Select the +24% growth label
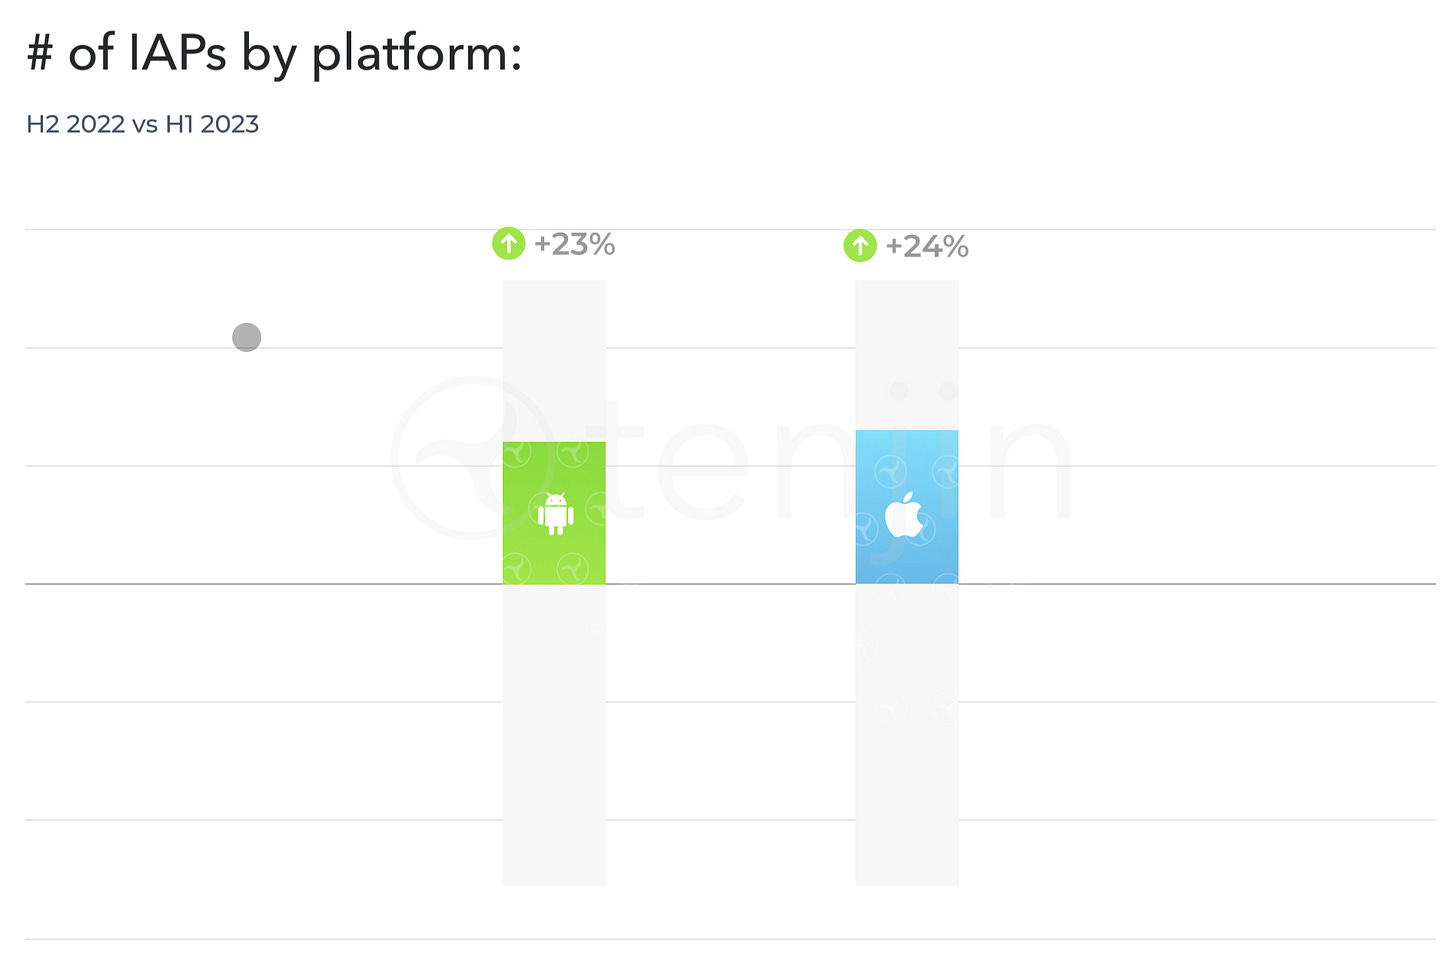Image resolution: width=1456 pixels, height=973 pixels. coord(927,246)
